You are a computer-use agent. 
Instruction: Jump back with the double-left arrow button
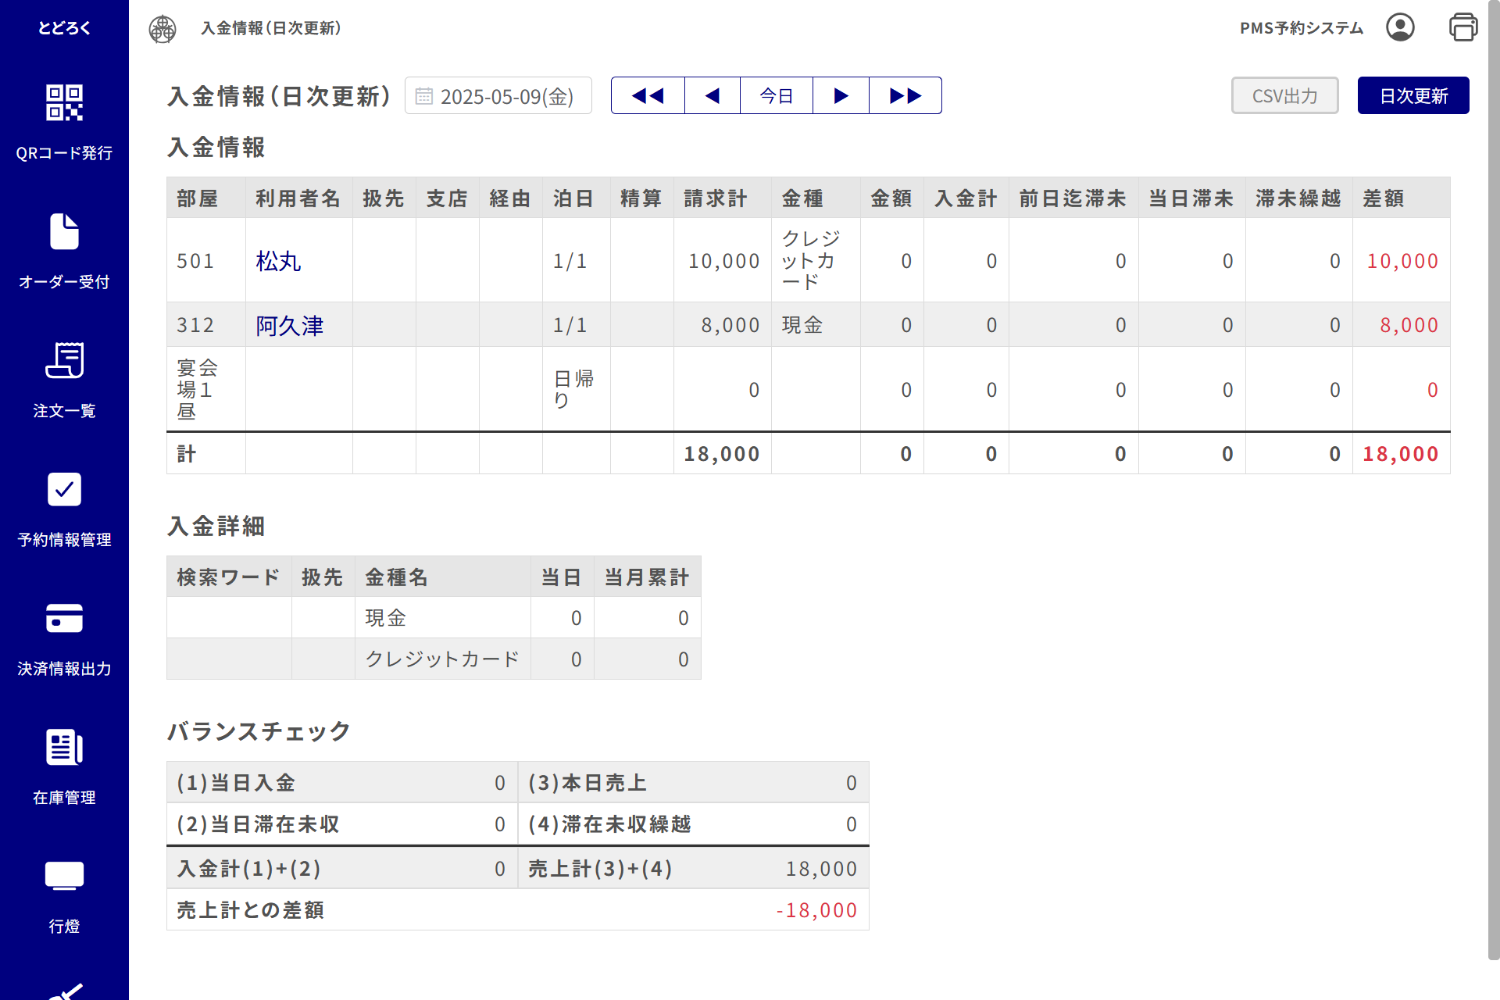pyautogui.click(x=648, y=96)
